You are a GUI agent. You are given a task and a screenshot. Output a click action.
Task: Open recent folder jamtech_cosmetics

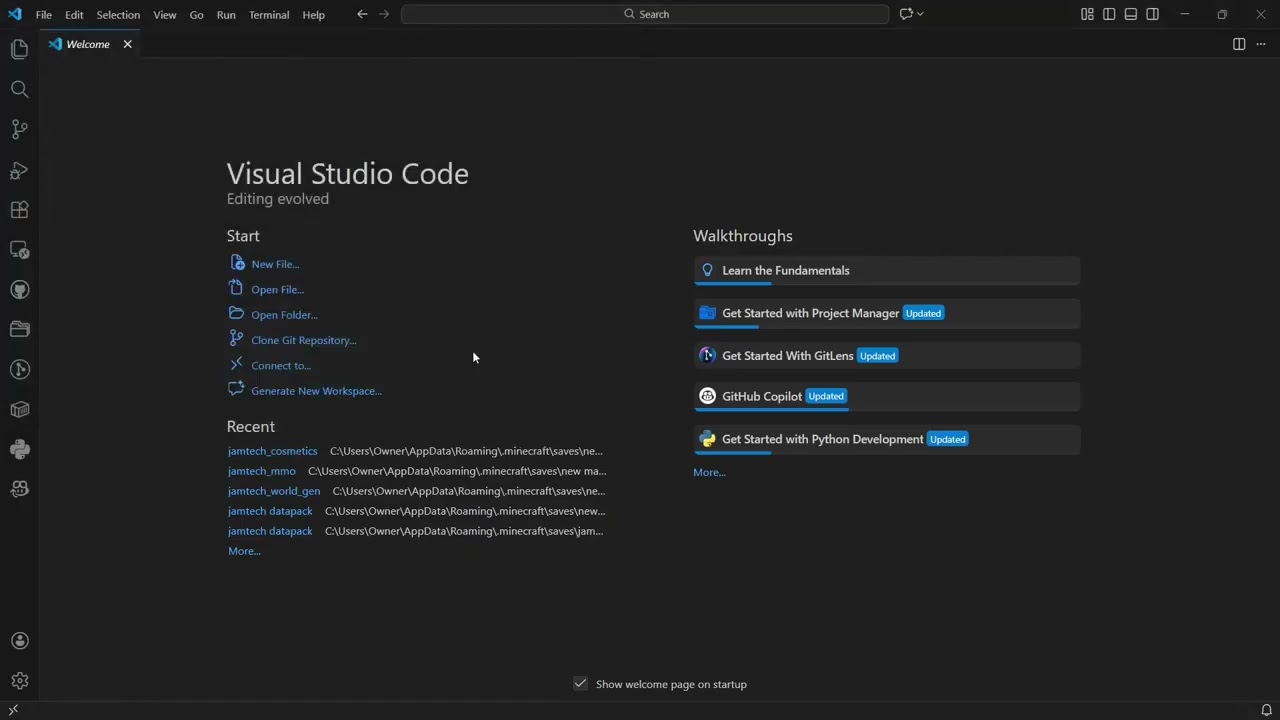(272, 451)
